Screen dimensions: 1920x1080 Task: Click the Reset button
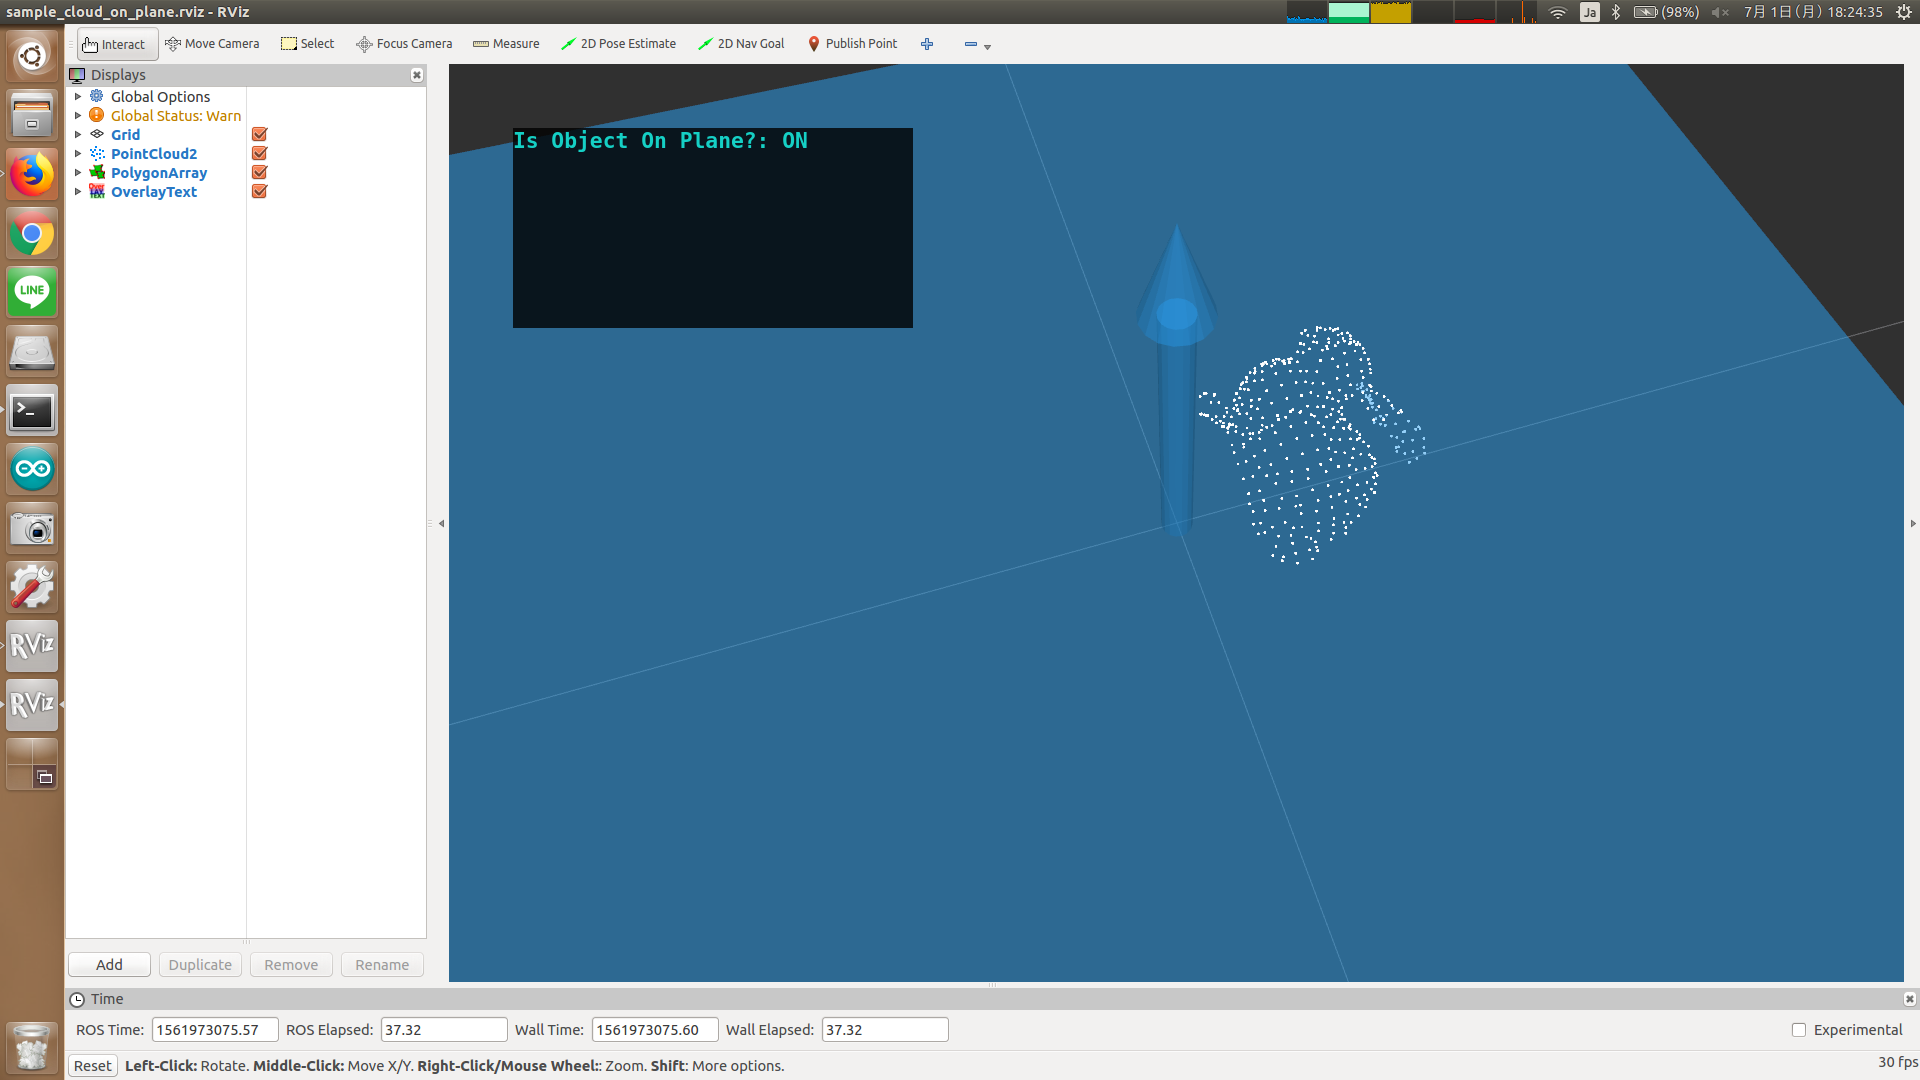(93, 1066)
